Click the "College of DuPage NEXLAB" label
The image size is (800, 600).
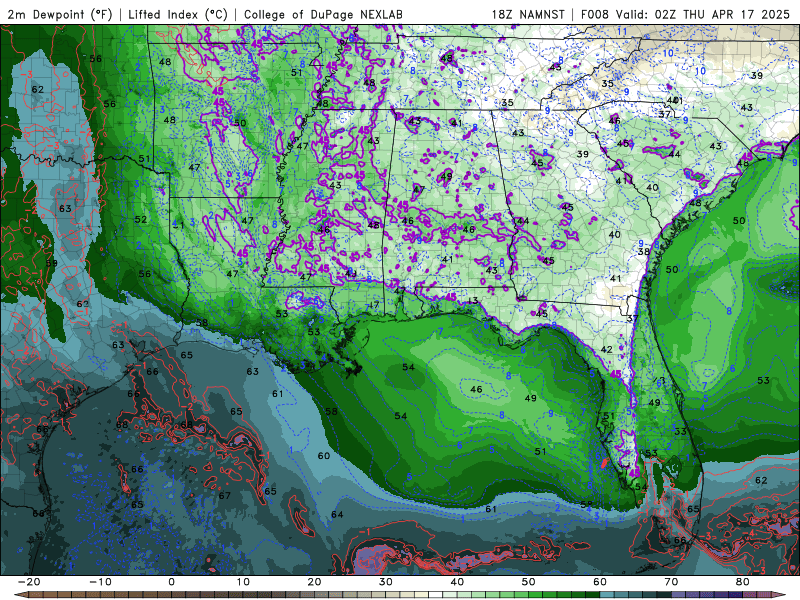323,14
